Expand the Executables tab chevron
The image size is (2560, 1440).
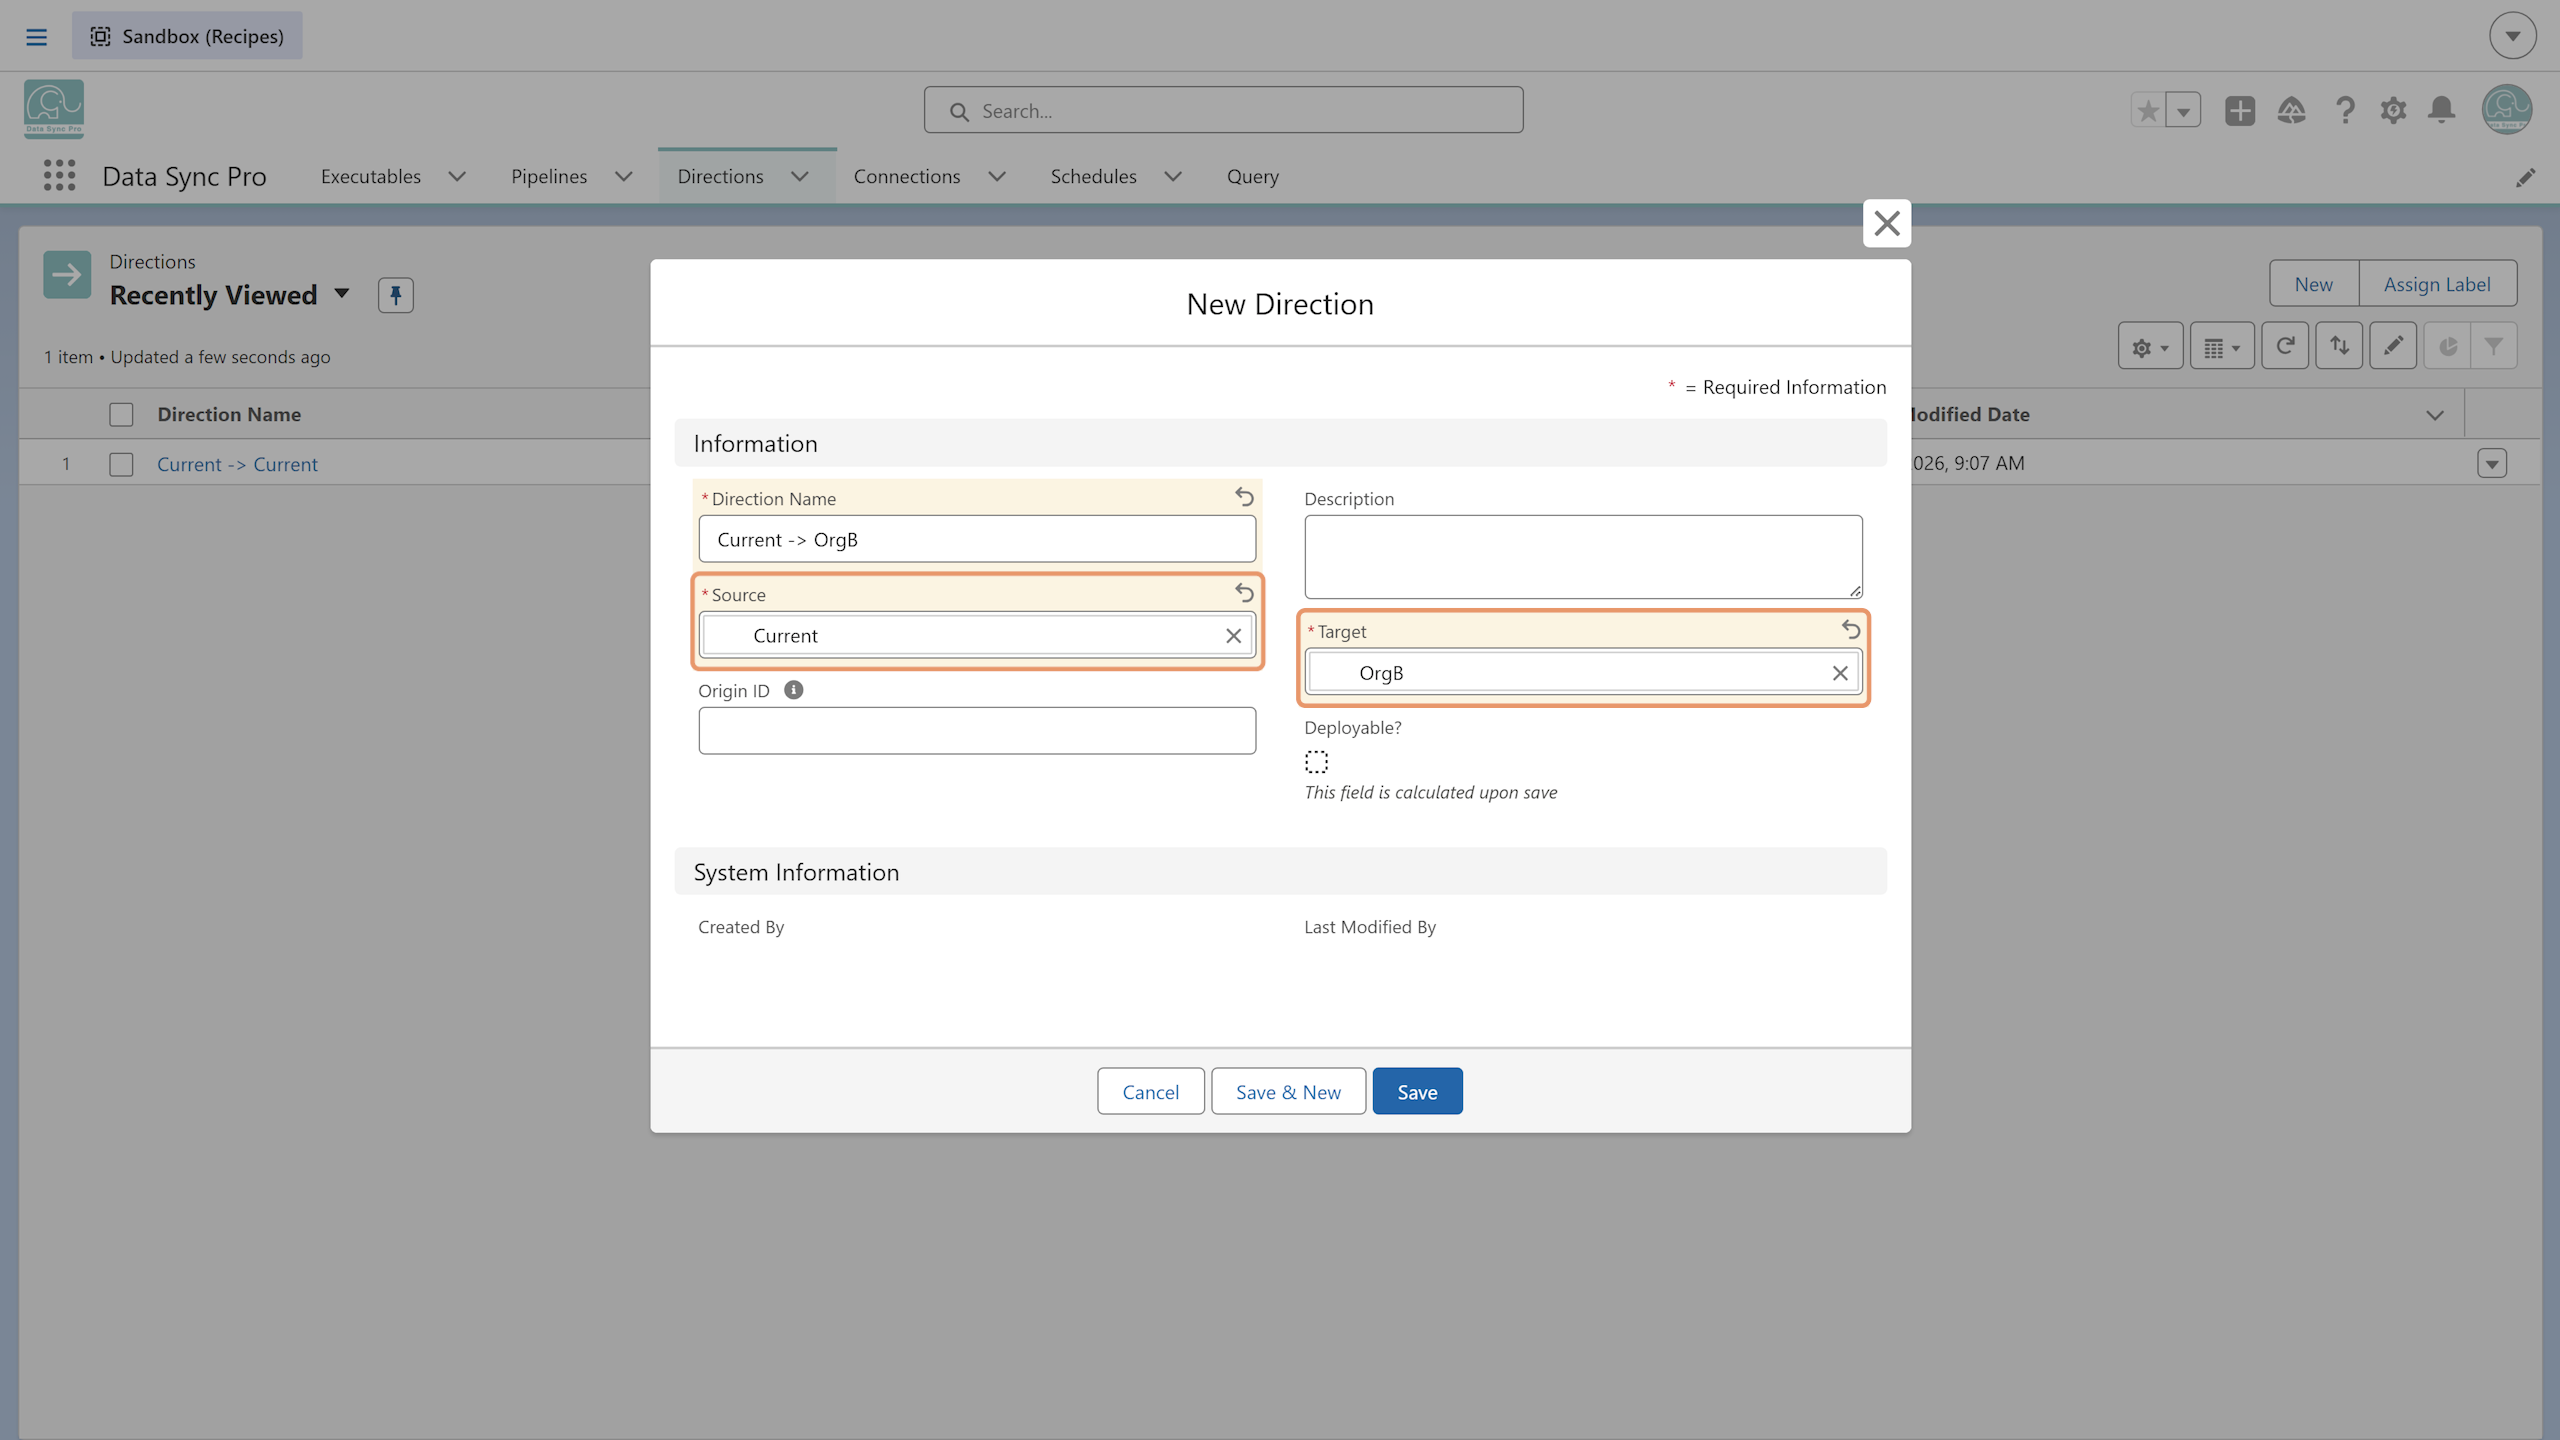pos(457,176)
